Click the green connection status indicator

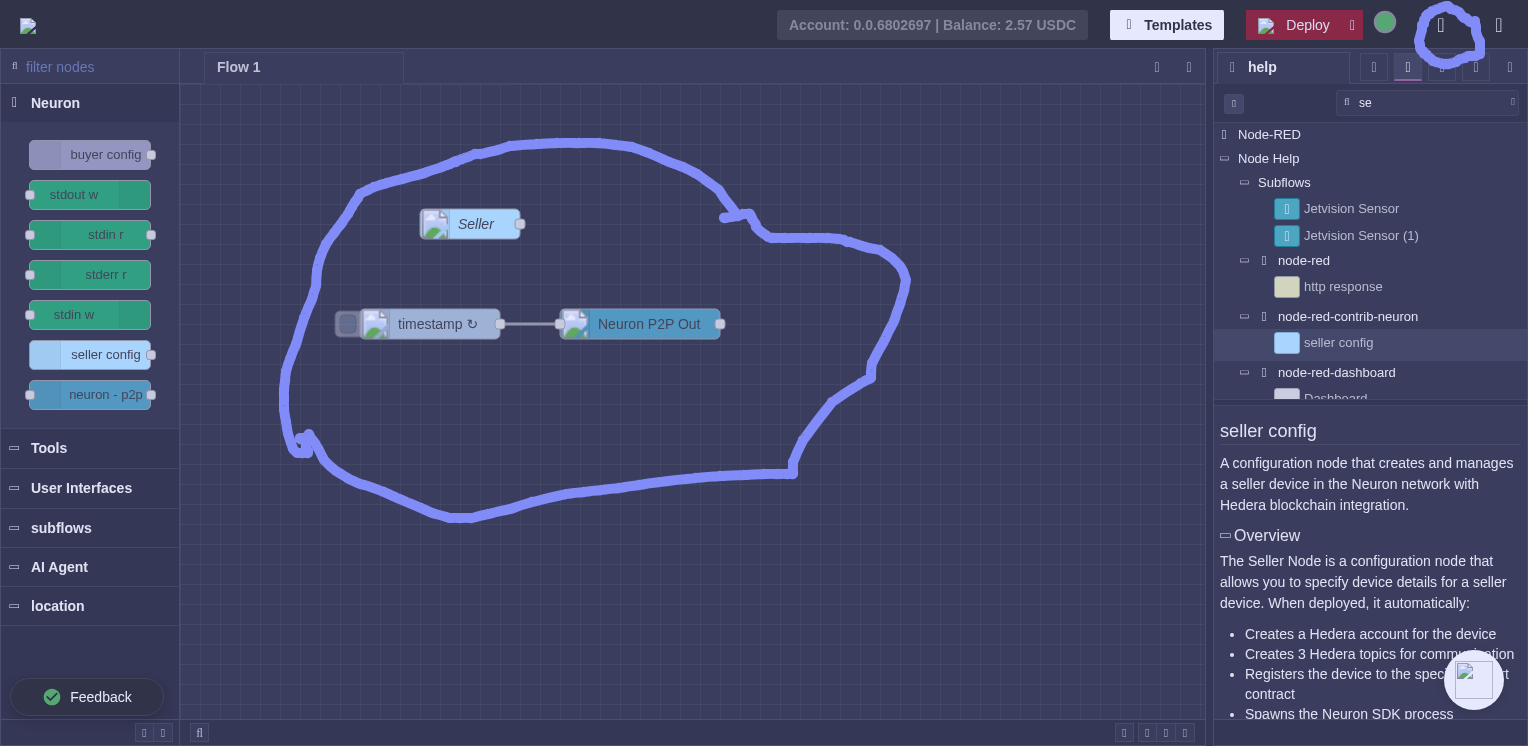click(1385, 22)
